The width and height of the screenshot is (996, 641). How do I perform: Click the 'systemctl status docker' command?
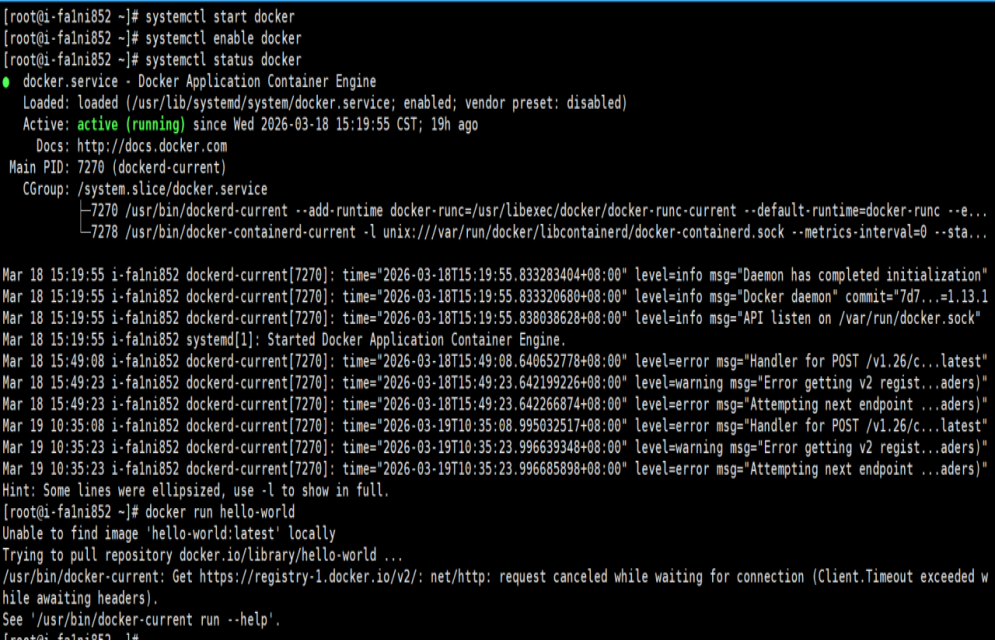coord(223,60)
